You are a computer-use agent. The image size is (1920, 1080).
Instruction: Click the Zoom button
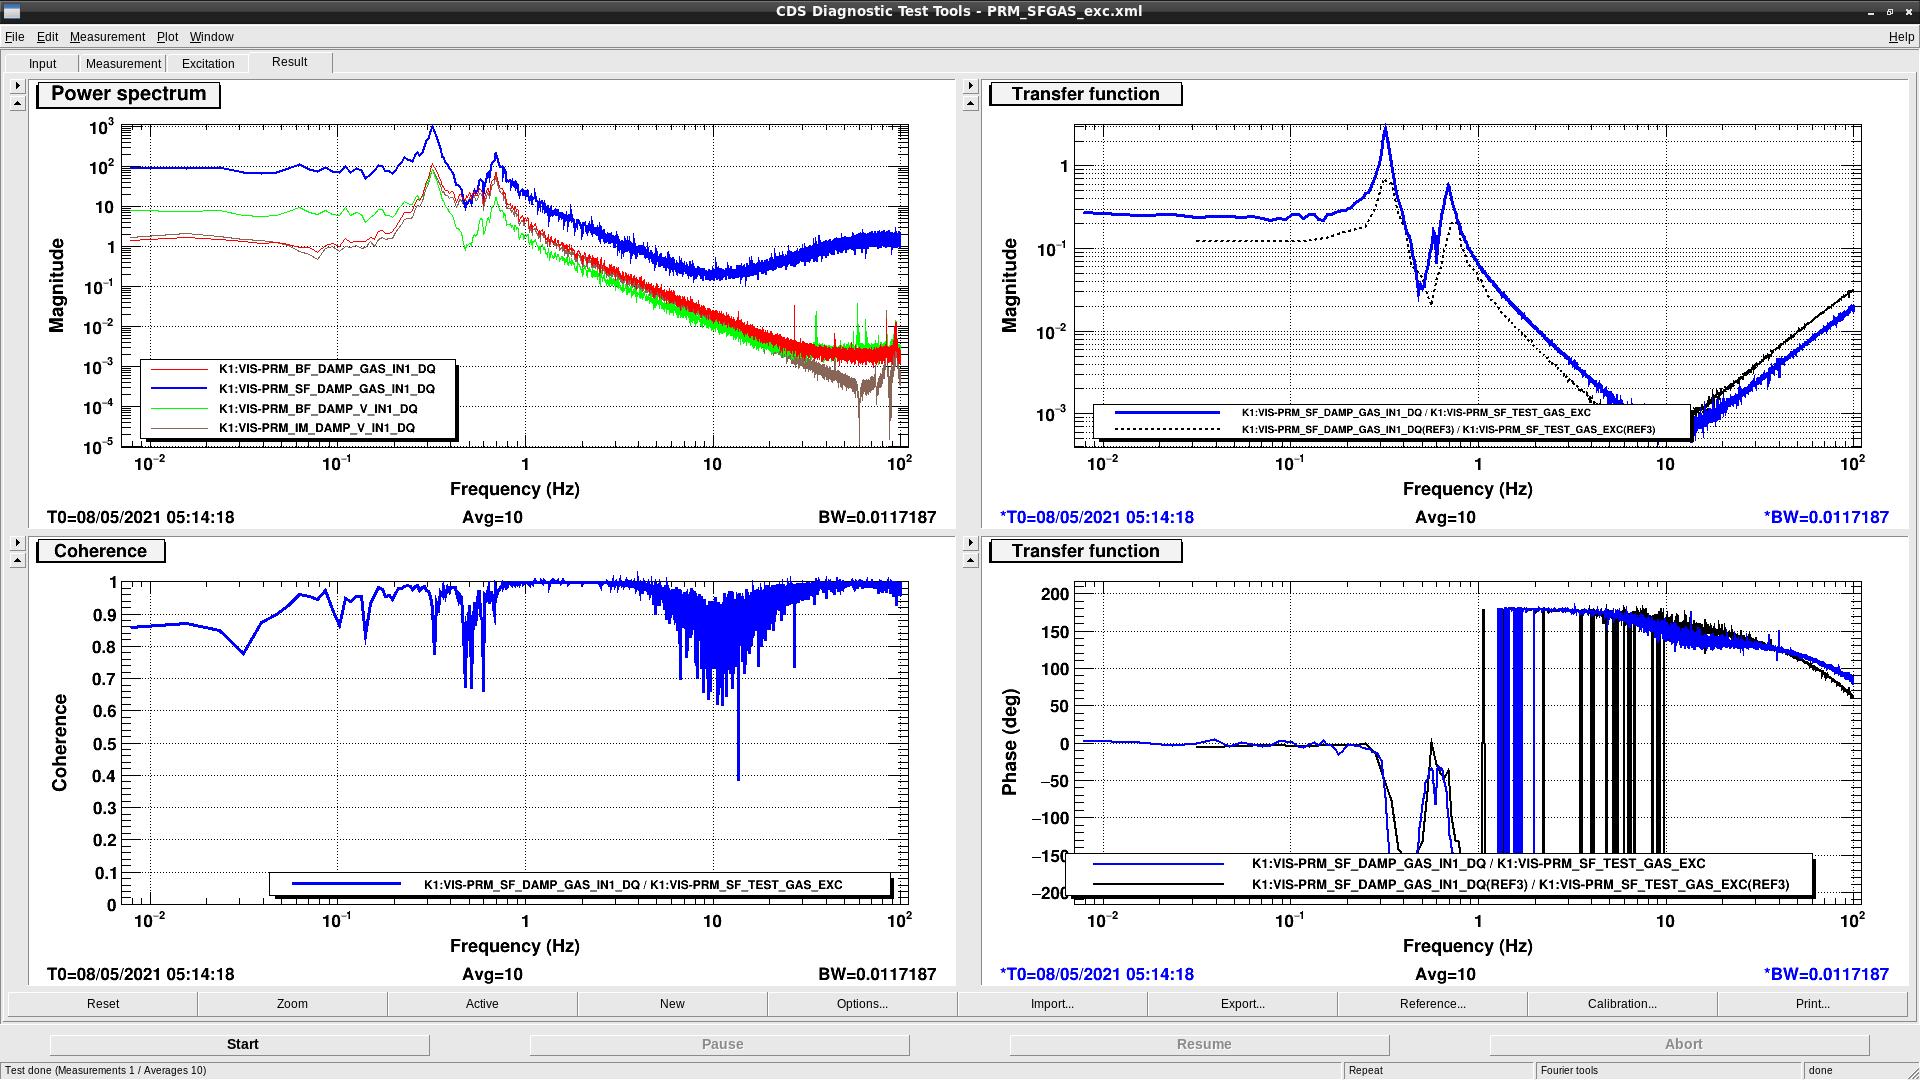pyautogui.click(x=292, y=1004)
